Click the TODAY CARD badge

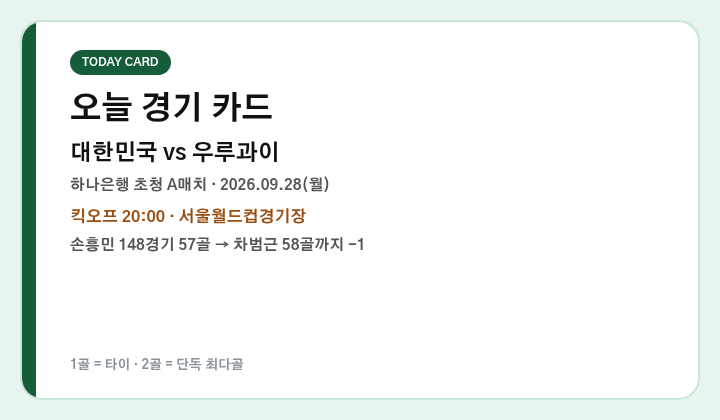[120, 62]
